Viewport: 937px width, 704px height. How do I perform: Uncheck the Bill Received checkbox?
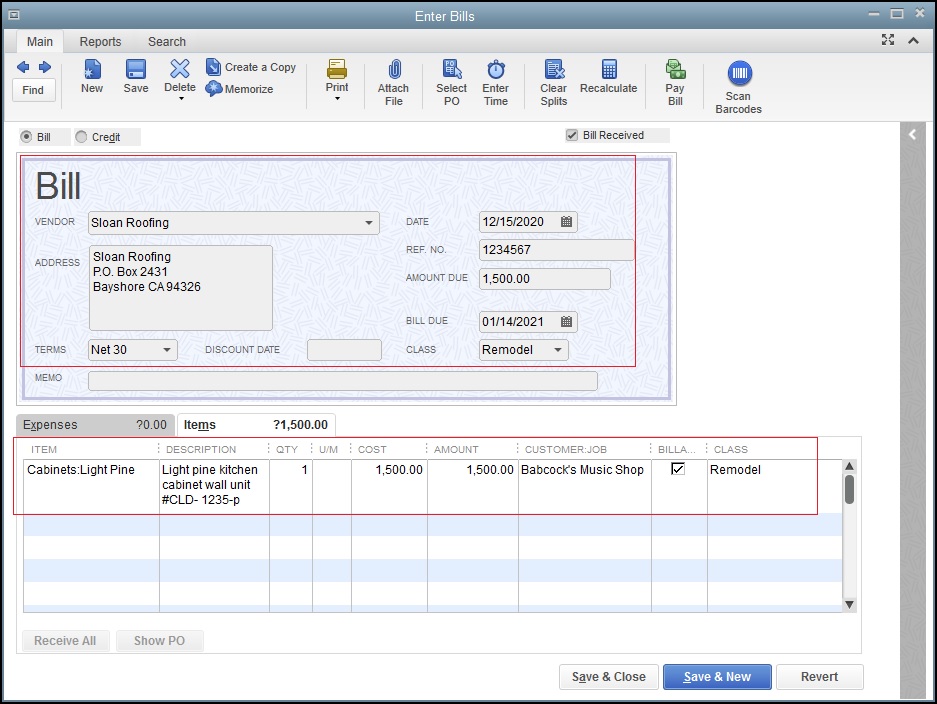coord(572,135)
